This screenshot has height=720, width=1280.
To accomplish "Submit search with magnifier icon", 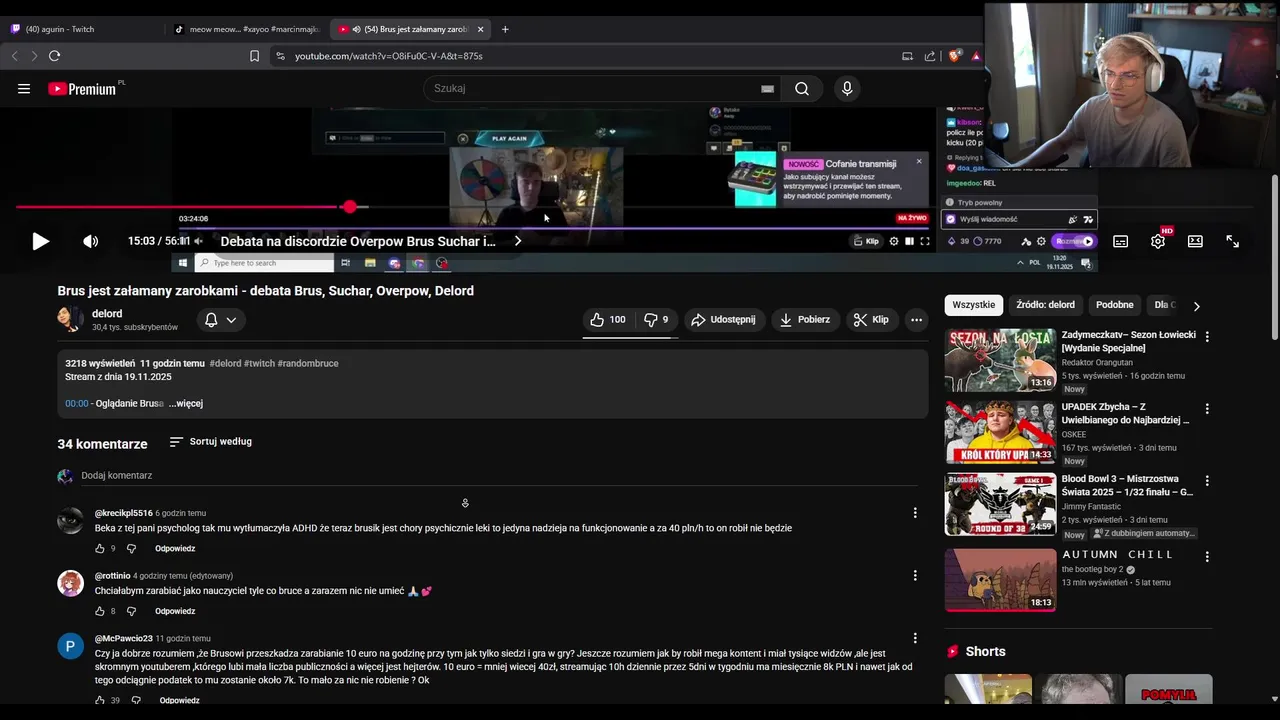I will (802, 88).
